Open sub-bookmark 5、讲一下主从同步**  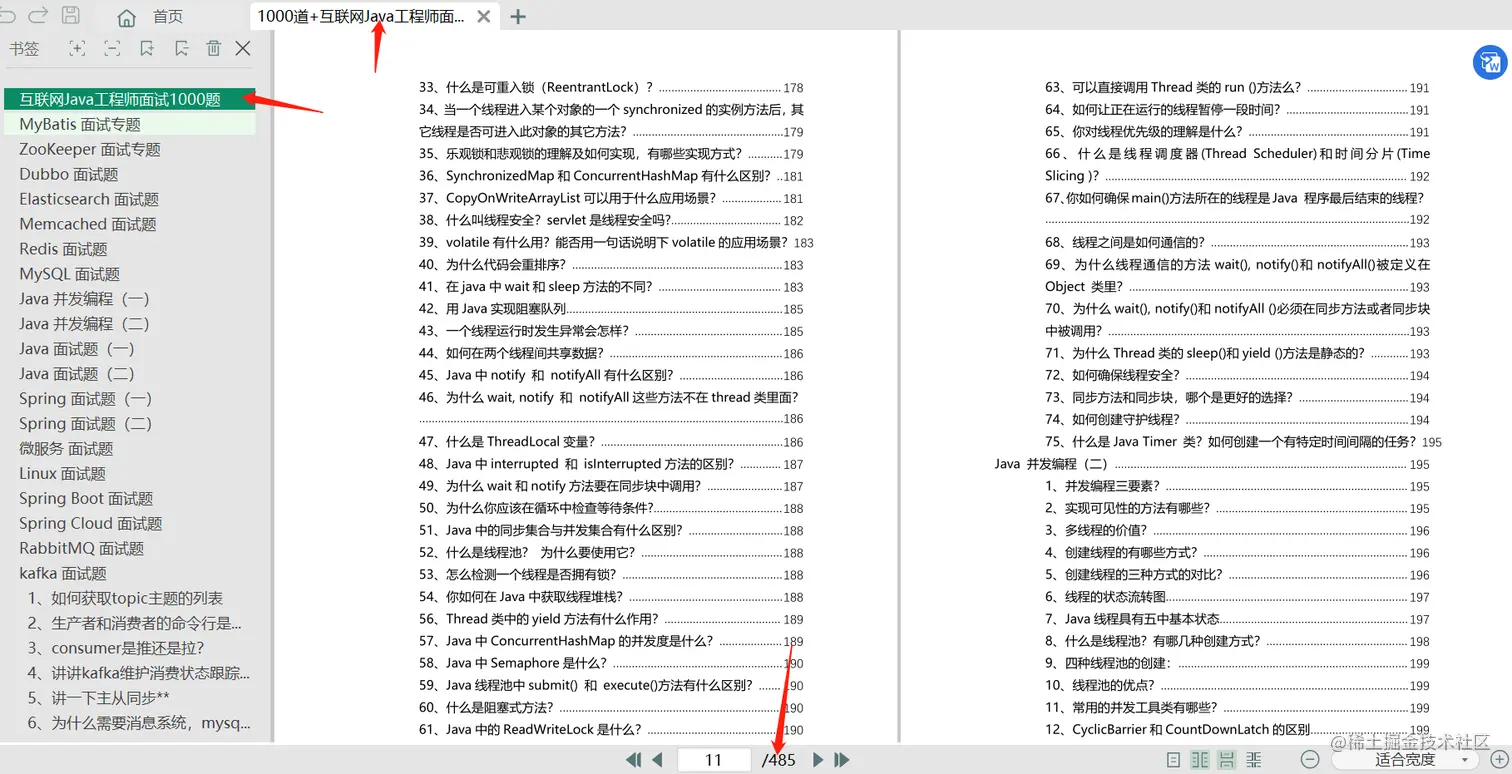tap(98, 699)
